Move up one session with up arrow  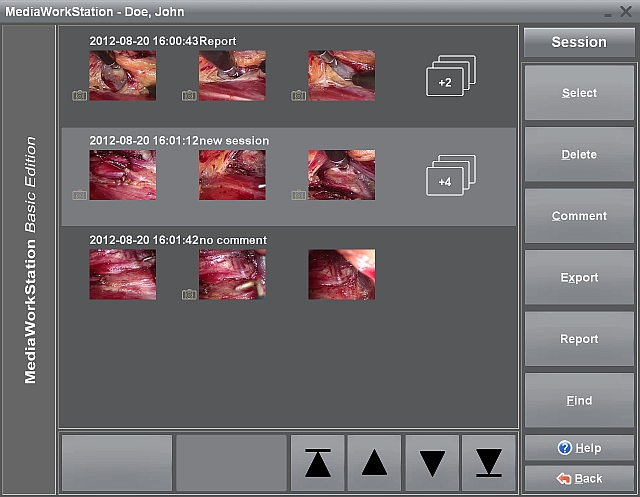coord(374,463)
